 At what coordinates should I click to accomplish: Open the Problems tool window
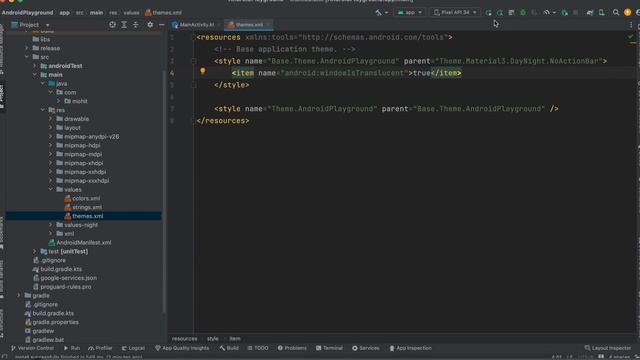tap(292, 348)
